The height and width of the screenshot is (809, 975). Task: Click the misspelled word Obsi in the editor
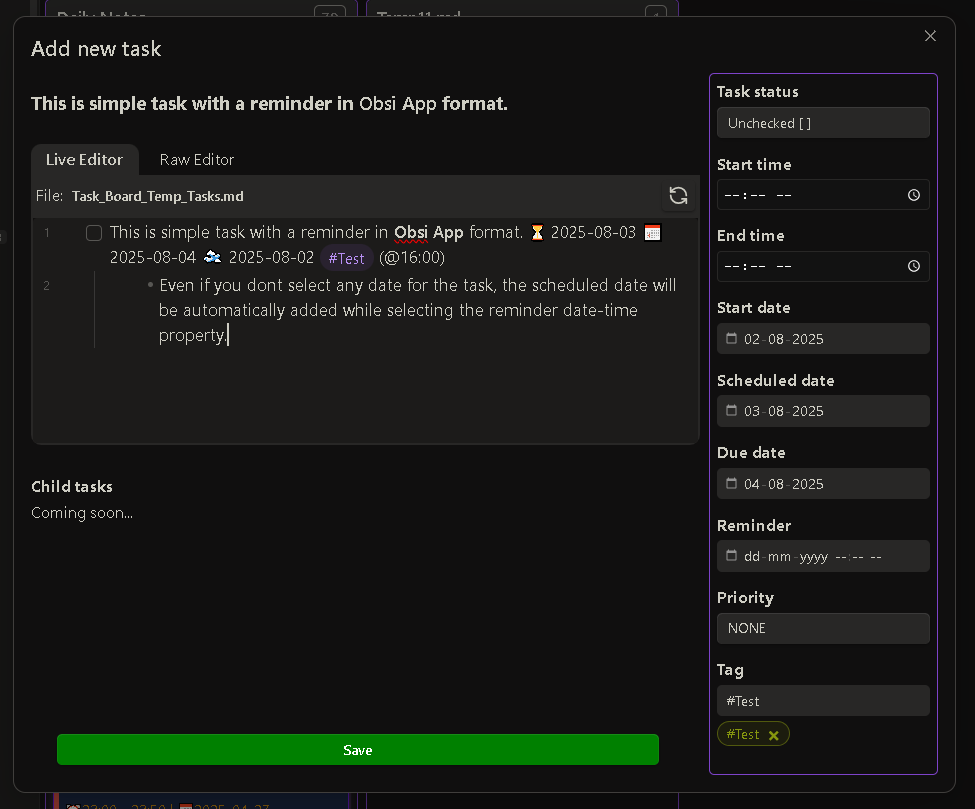(x=411, y=233)
